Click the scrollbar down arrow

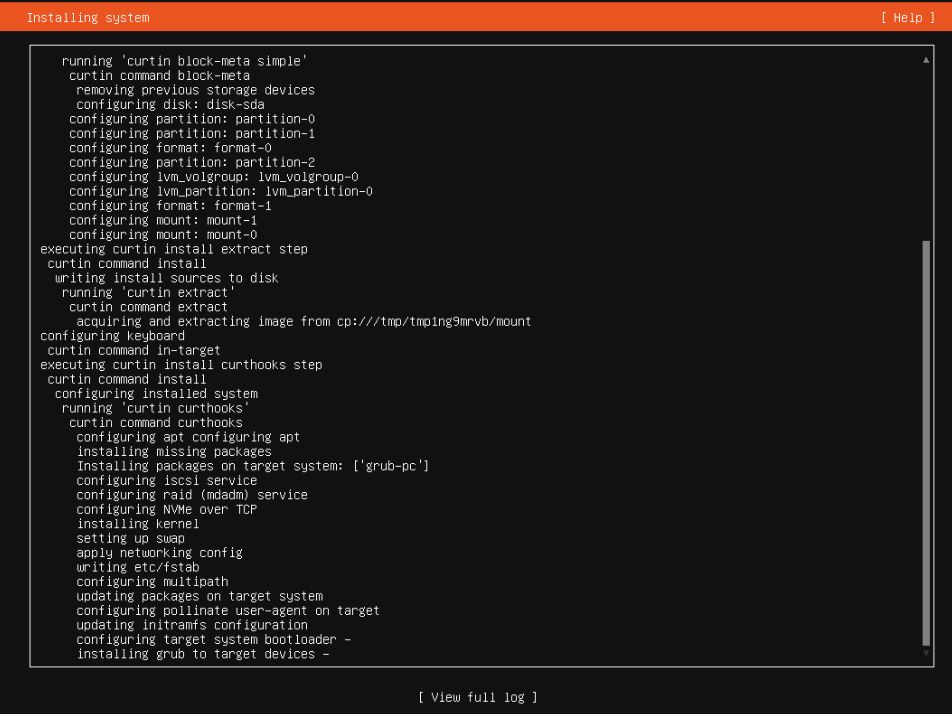point(926,654)
